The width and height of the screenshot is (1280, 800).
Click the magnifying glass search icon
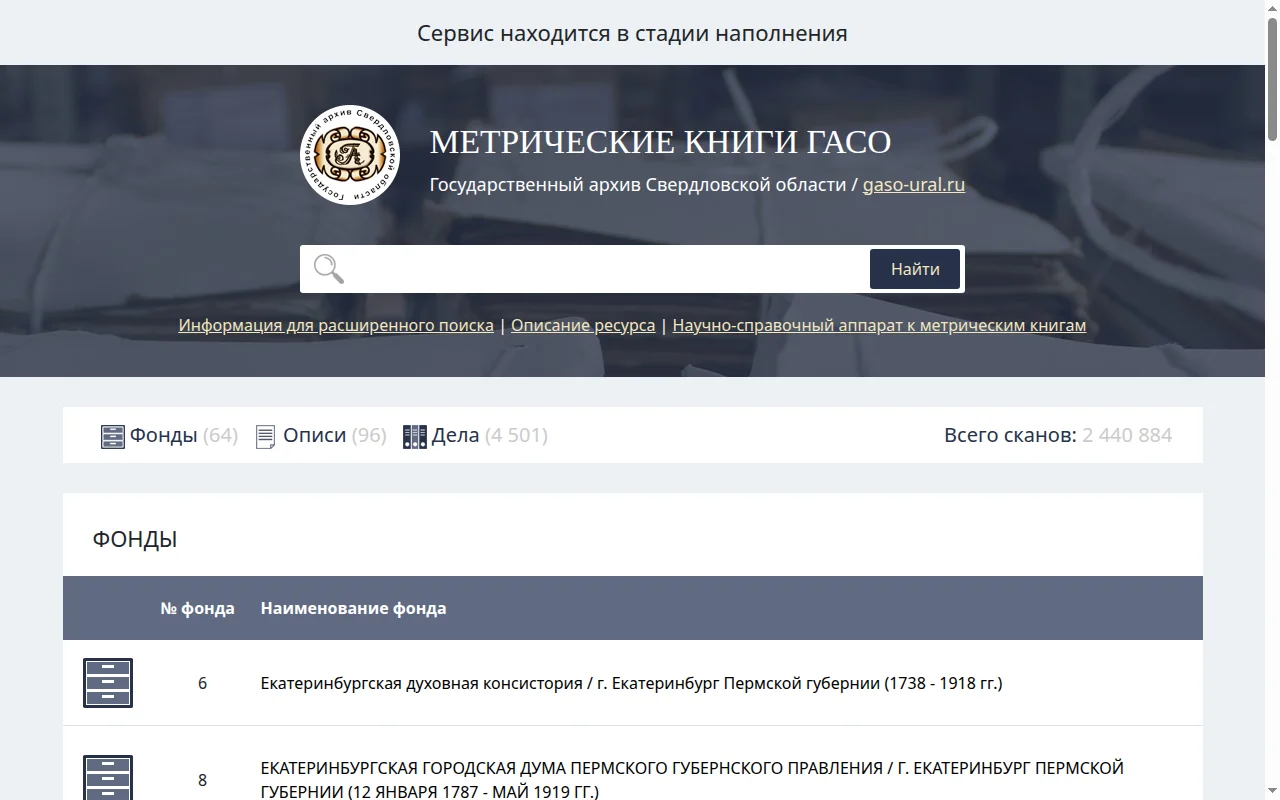point(329,269)
